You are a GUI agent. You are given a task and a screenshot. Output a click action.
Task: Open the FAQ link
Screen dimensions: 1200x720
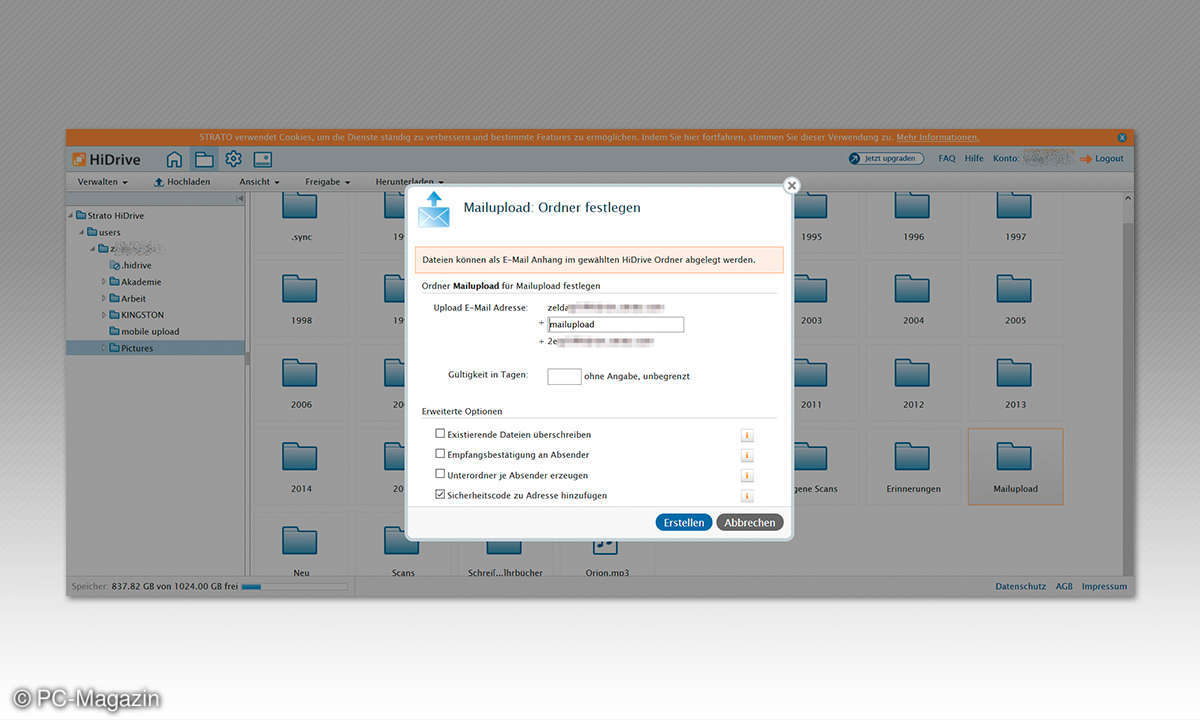946,158
